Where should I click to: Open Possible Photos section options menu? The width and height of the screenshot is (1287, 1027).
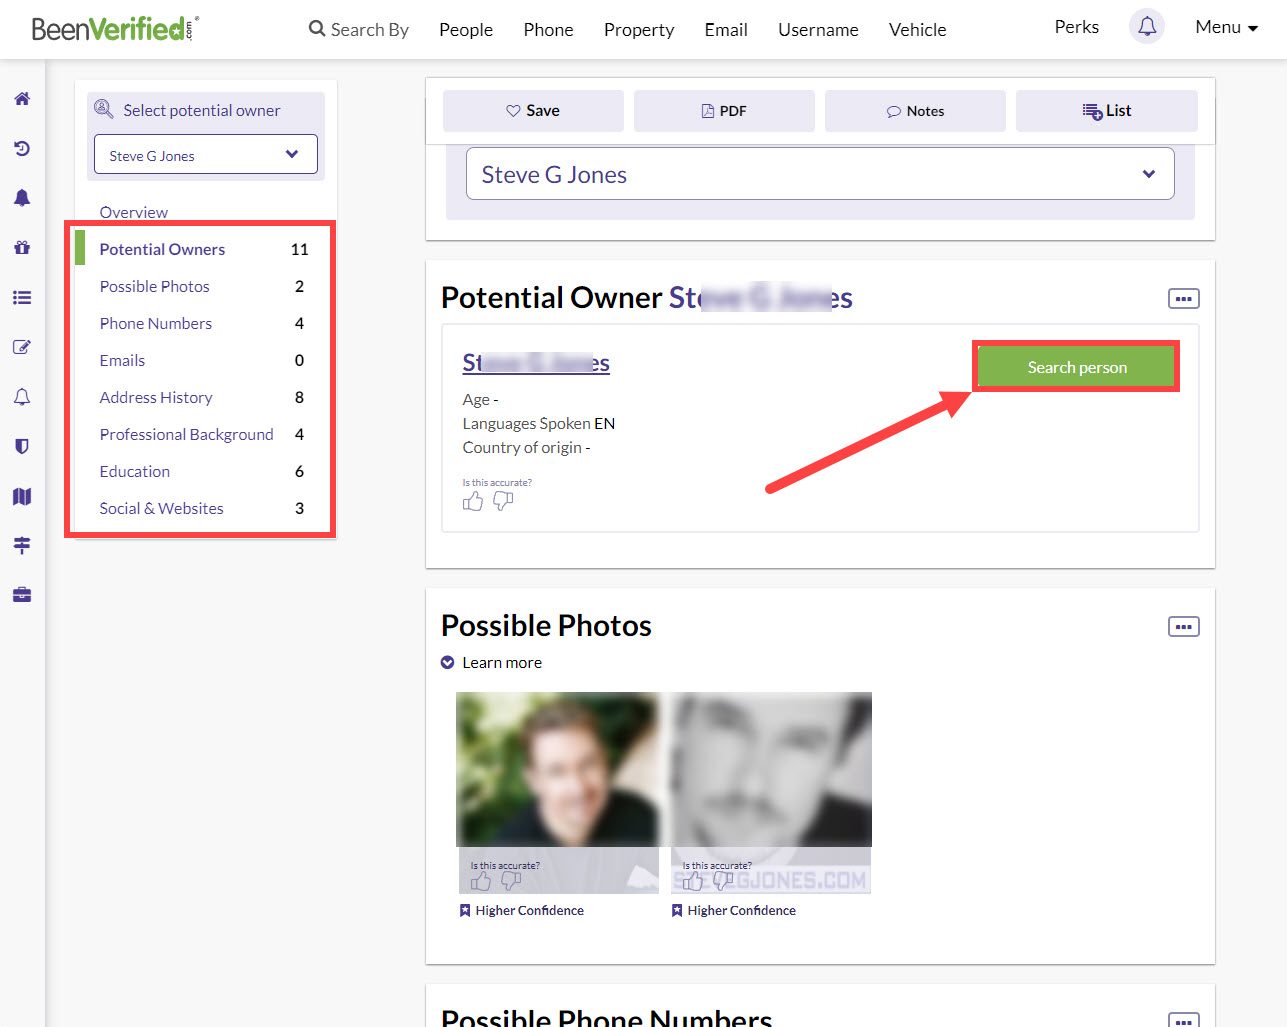pyautogui.click(x=1184, y=627)
